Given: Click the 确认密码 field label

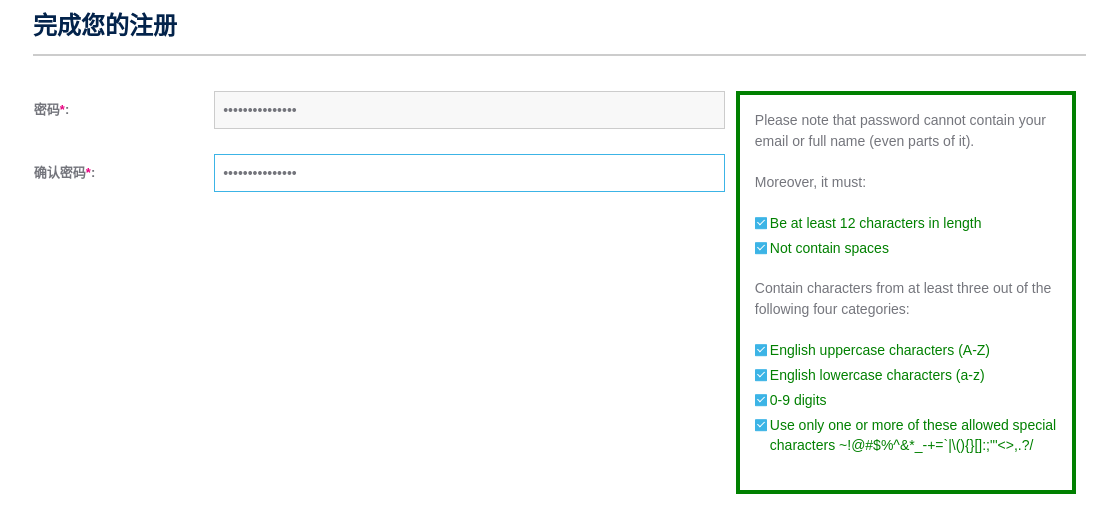Looking at the screenshot, I should pyautogui.click(x=60, y=173).
